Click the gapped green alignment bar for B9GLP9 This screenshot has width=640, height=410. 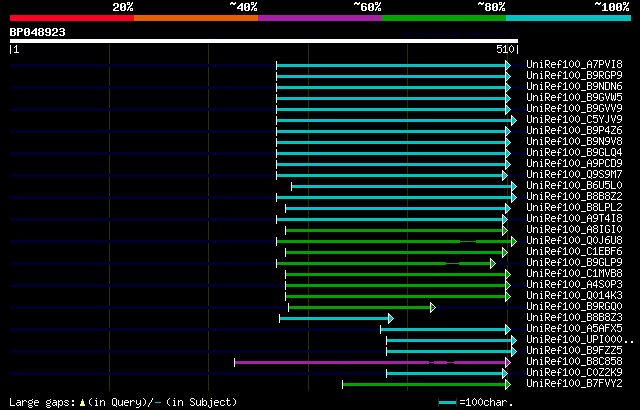click(386, 264)
